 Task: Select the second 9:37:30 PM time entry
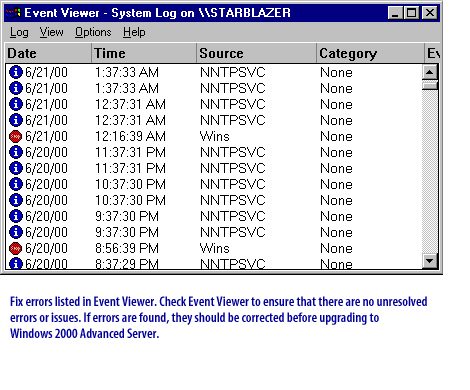point(127,232)
